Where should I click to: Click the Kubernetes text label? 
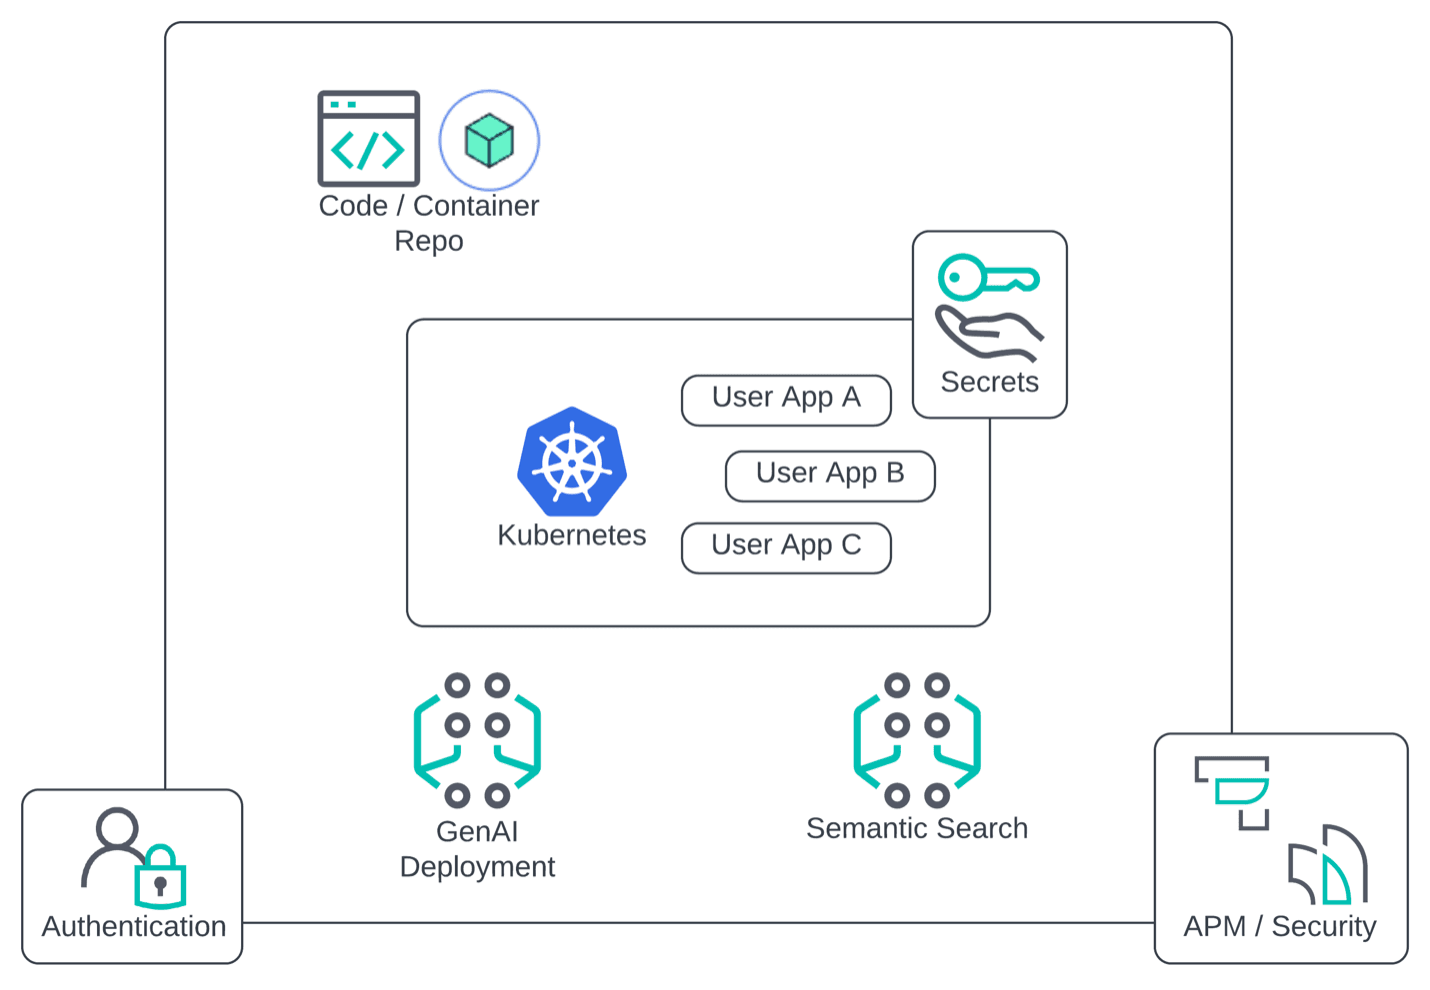[572, 535]
